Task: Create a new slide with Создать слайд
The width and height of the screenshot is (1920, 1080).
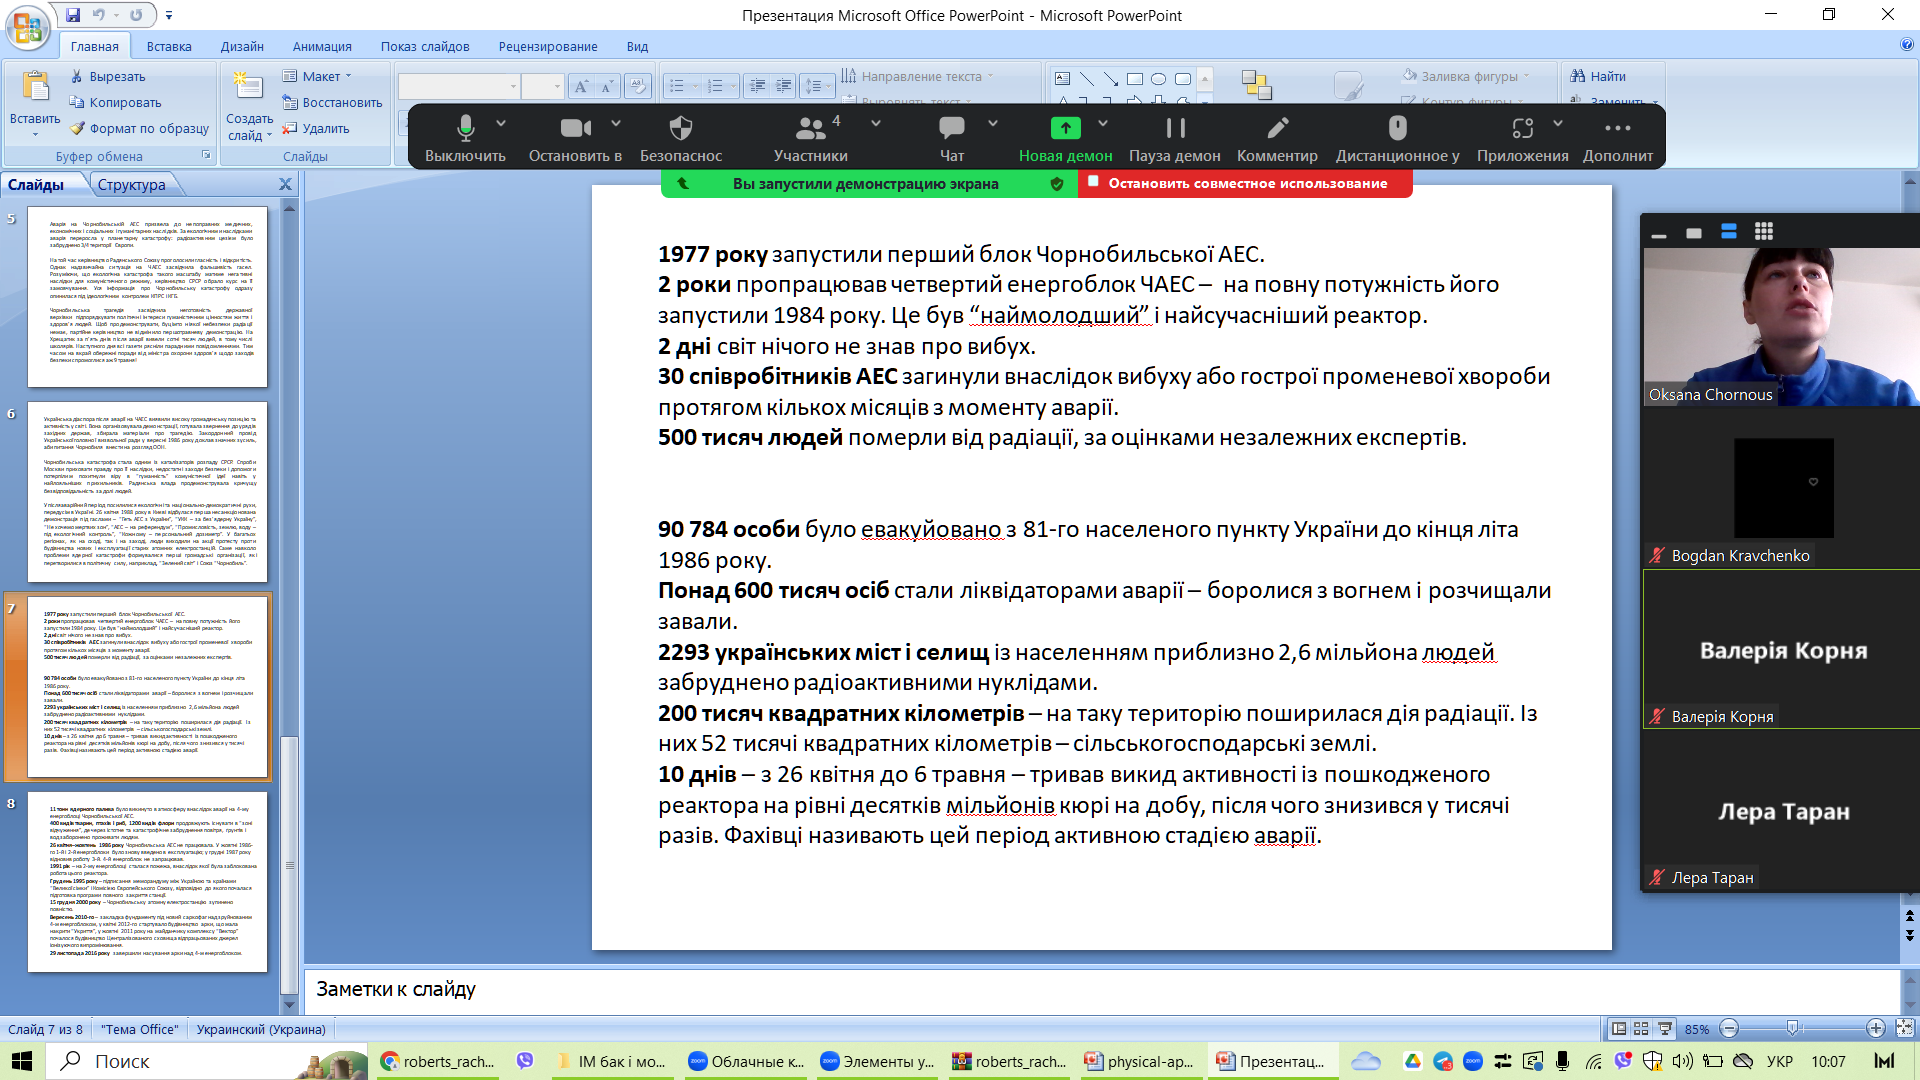Action: point(249,106)
